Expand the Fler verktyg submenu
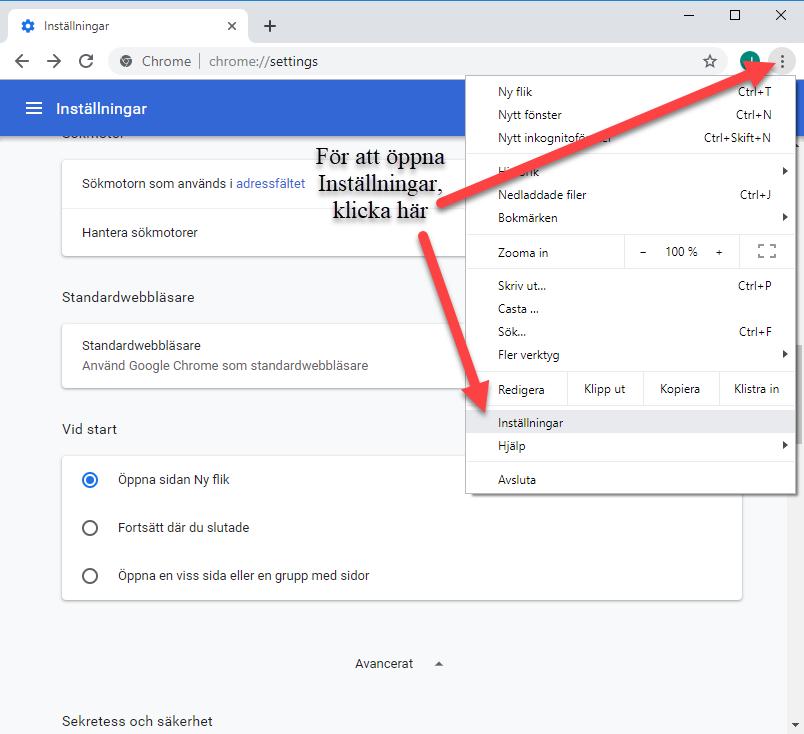The image size is (804, 734). 631,354
